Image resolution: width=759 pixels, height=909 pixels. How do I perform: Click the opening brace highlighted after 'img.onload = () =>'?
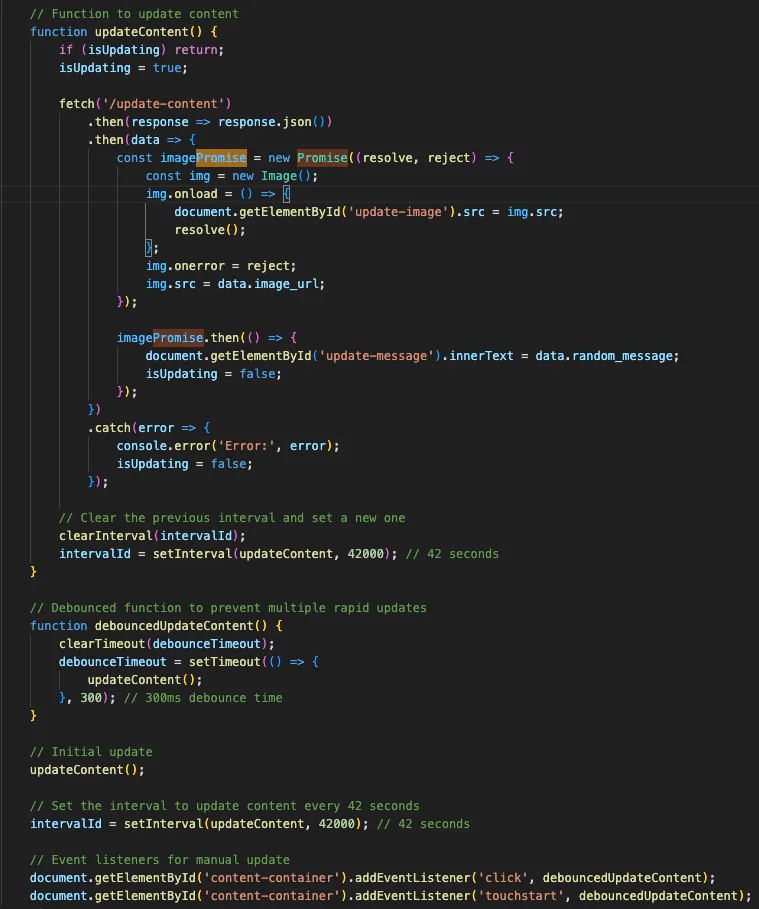click(x=286, y=193)
